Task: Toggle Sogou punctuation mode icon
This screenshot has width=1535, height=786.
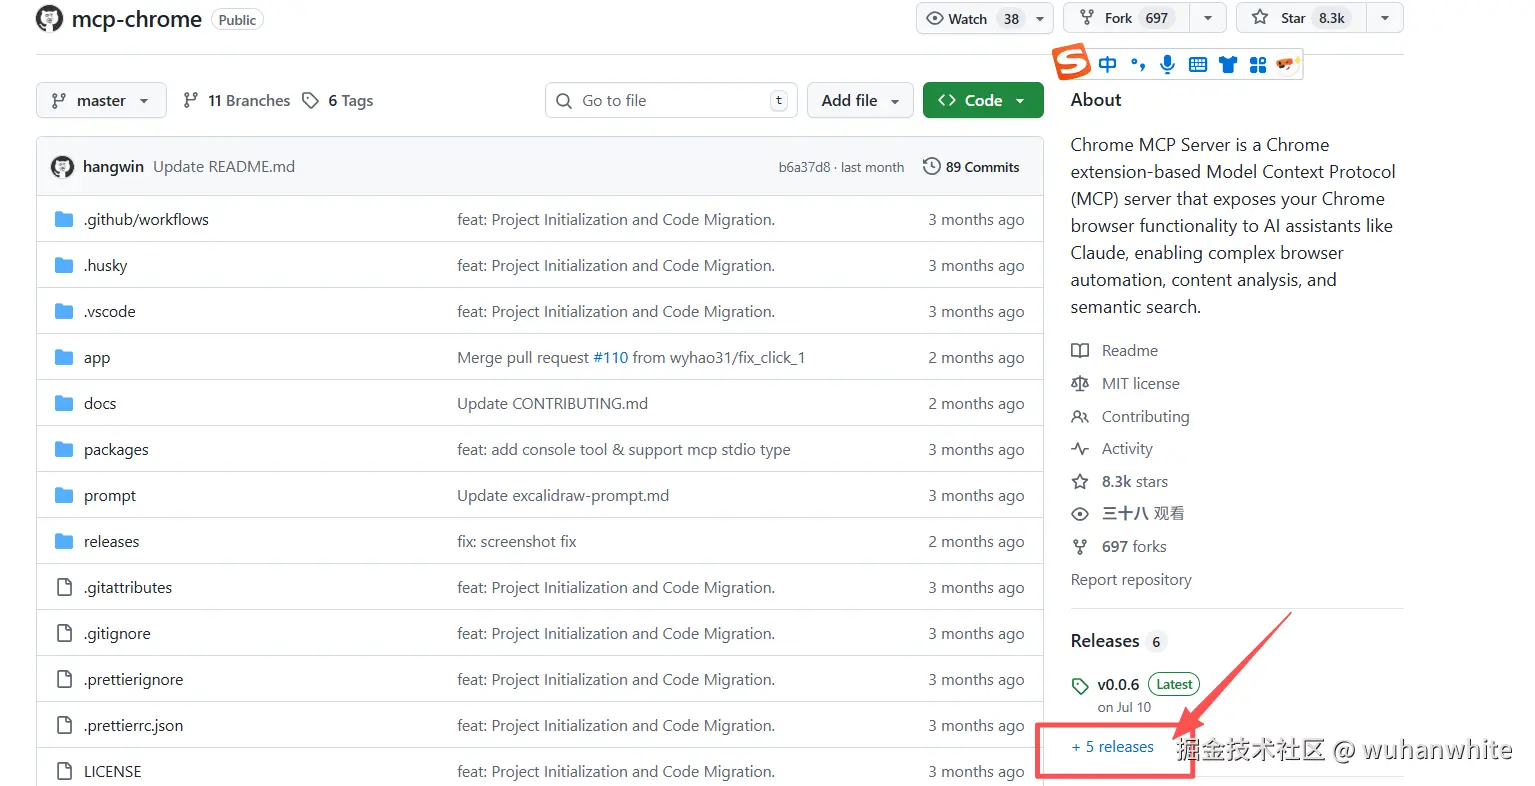Action: [1138, 65]
